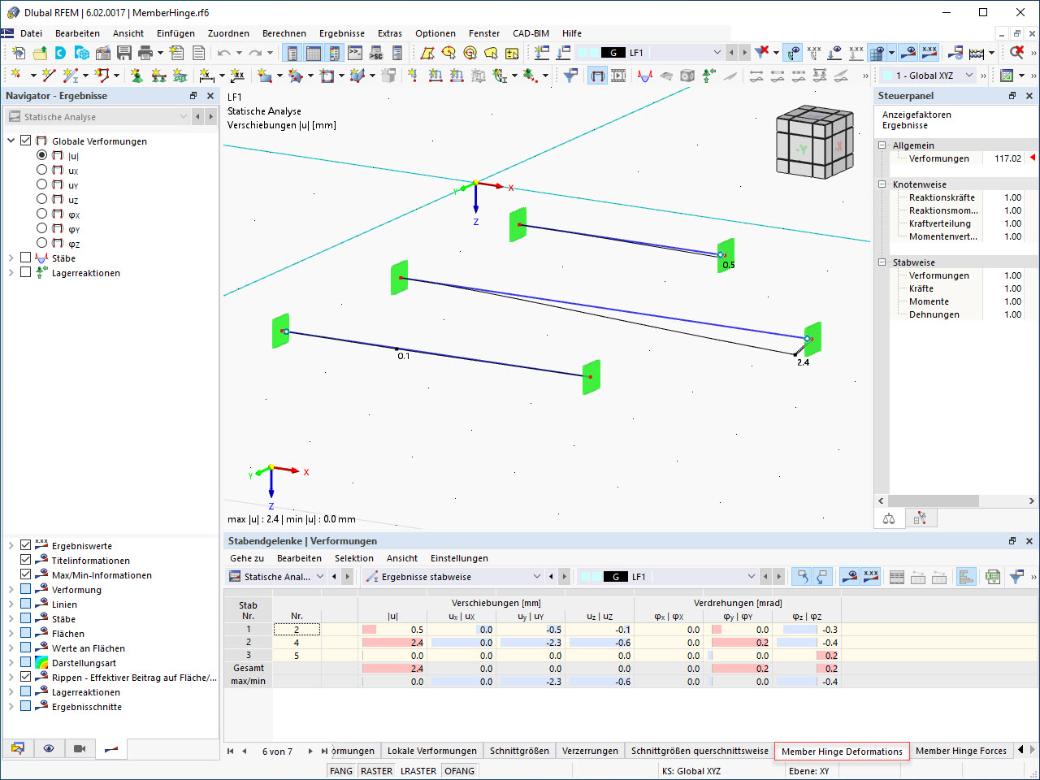The width and height of the screenshot is (1040, 780).
Task: Open the balance-scale tab icon in Steuerpanel
Action: pyautogui.click(x=889, y=519)
